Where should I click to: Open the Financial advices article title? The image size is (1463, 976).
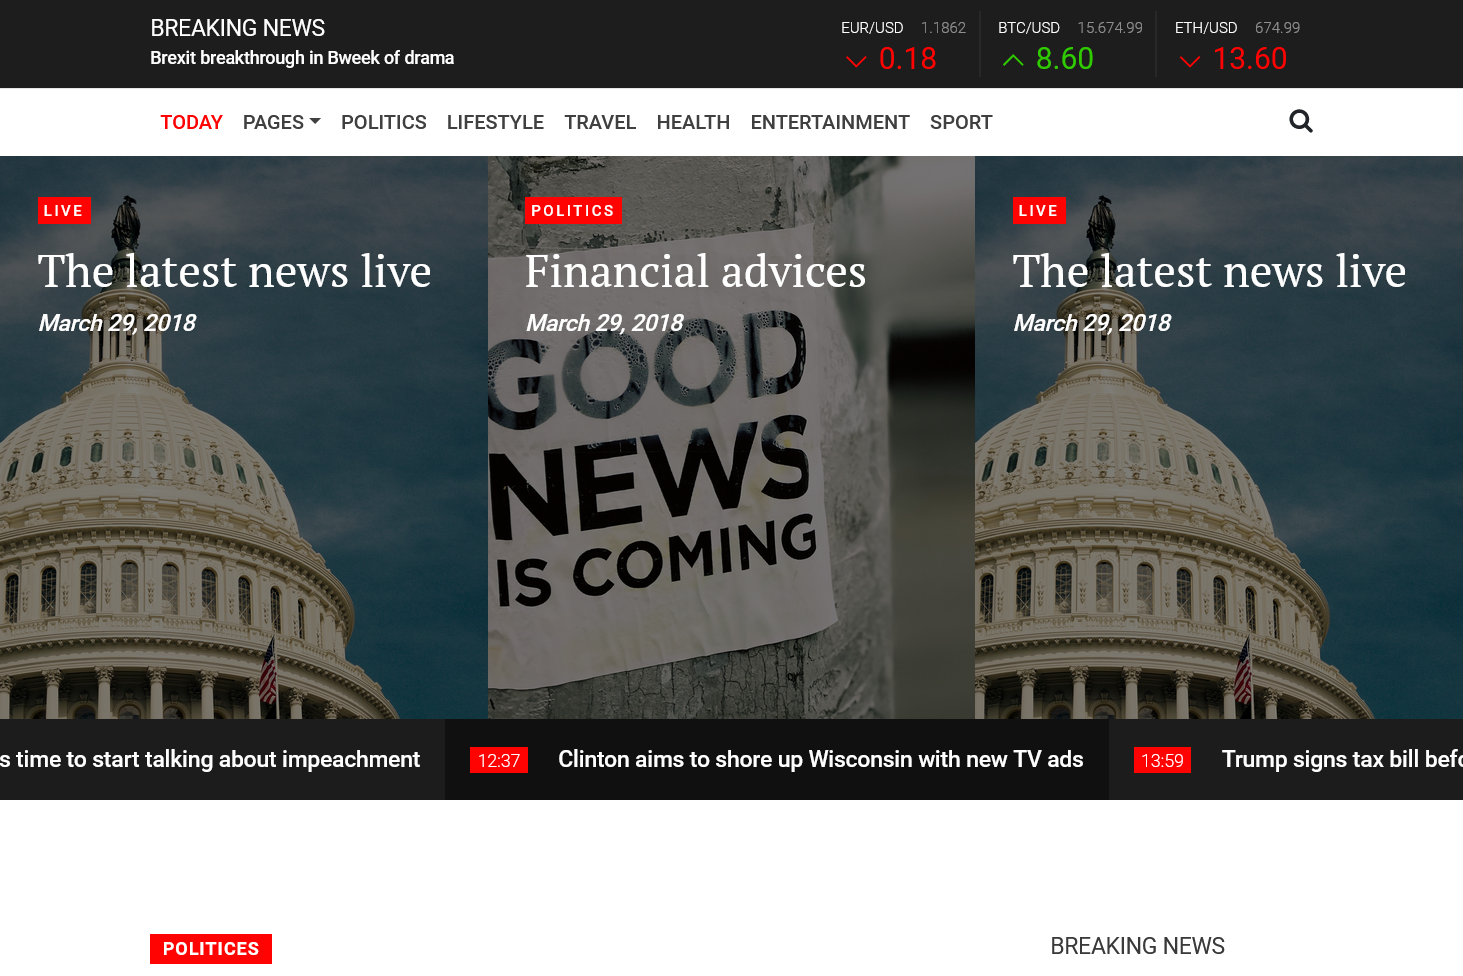click(x=696, y=271)
